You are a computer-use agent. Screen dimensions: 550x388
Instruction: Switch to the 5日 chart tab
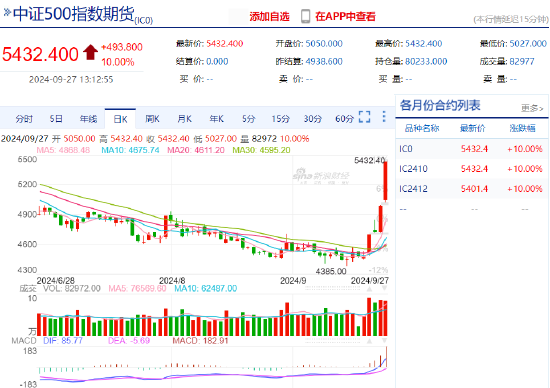click(56, 119)
